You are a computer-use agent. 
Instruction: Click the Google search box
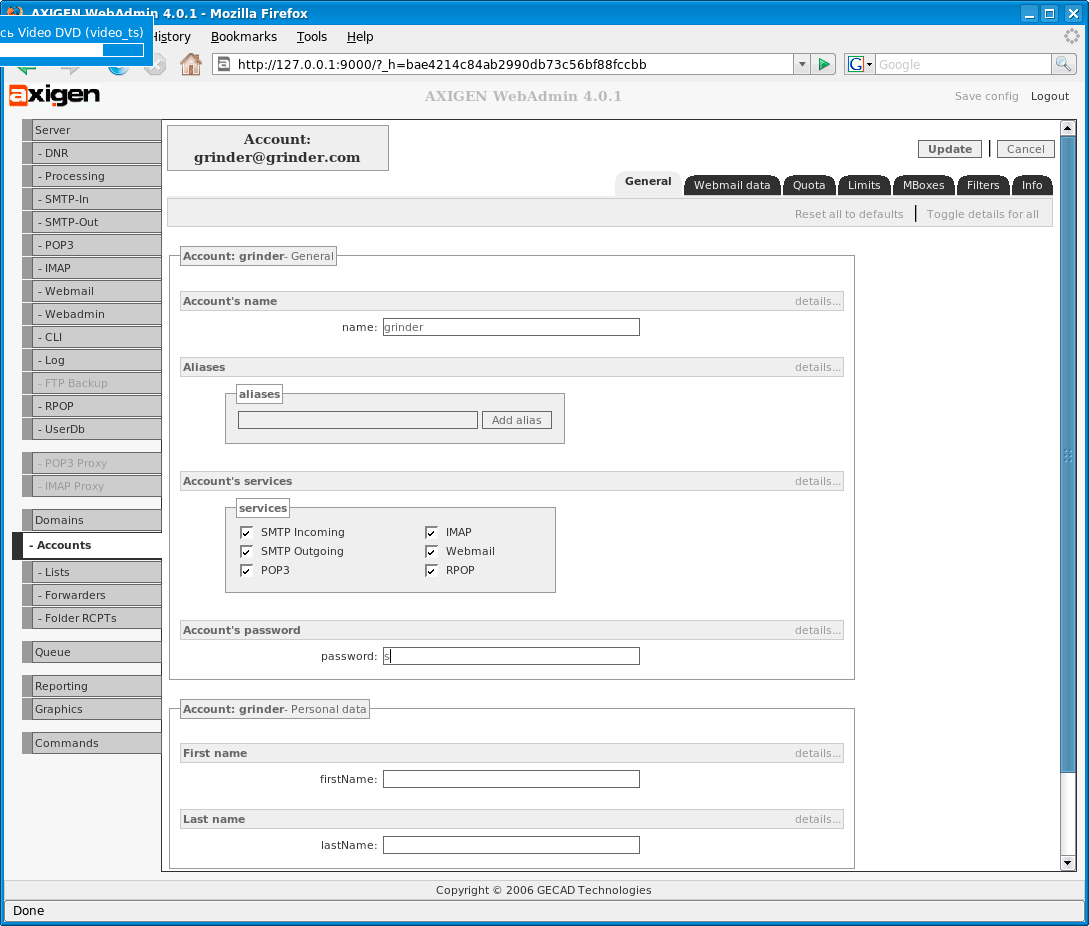coord(963,65)
